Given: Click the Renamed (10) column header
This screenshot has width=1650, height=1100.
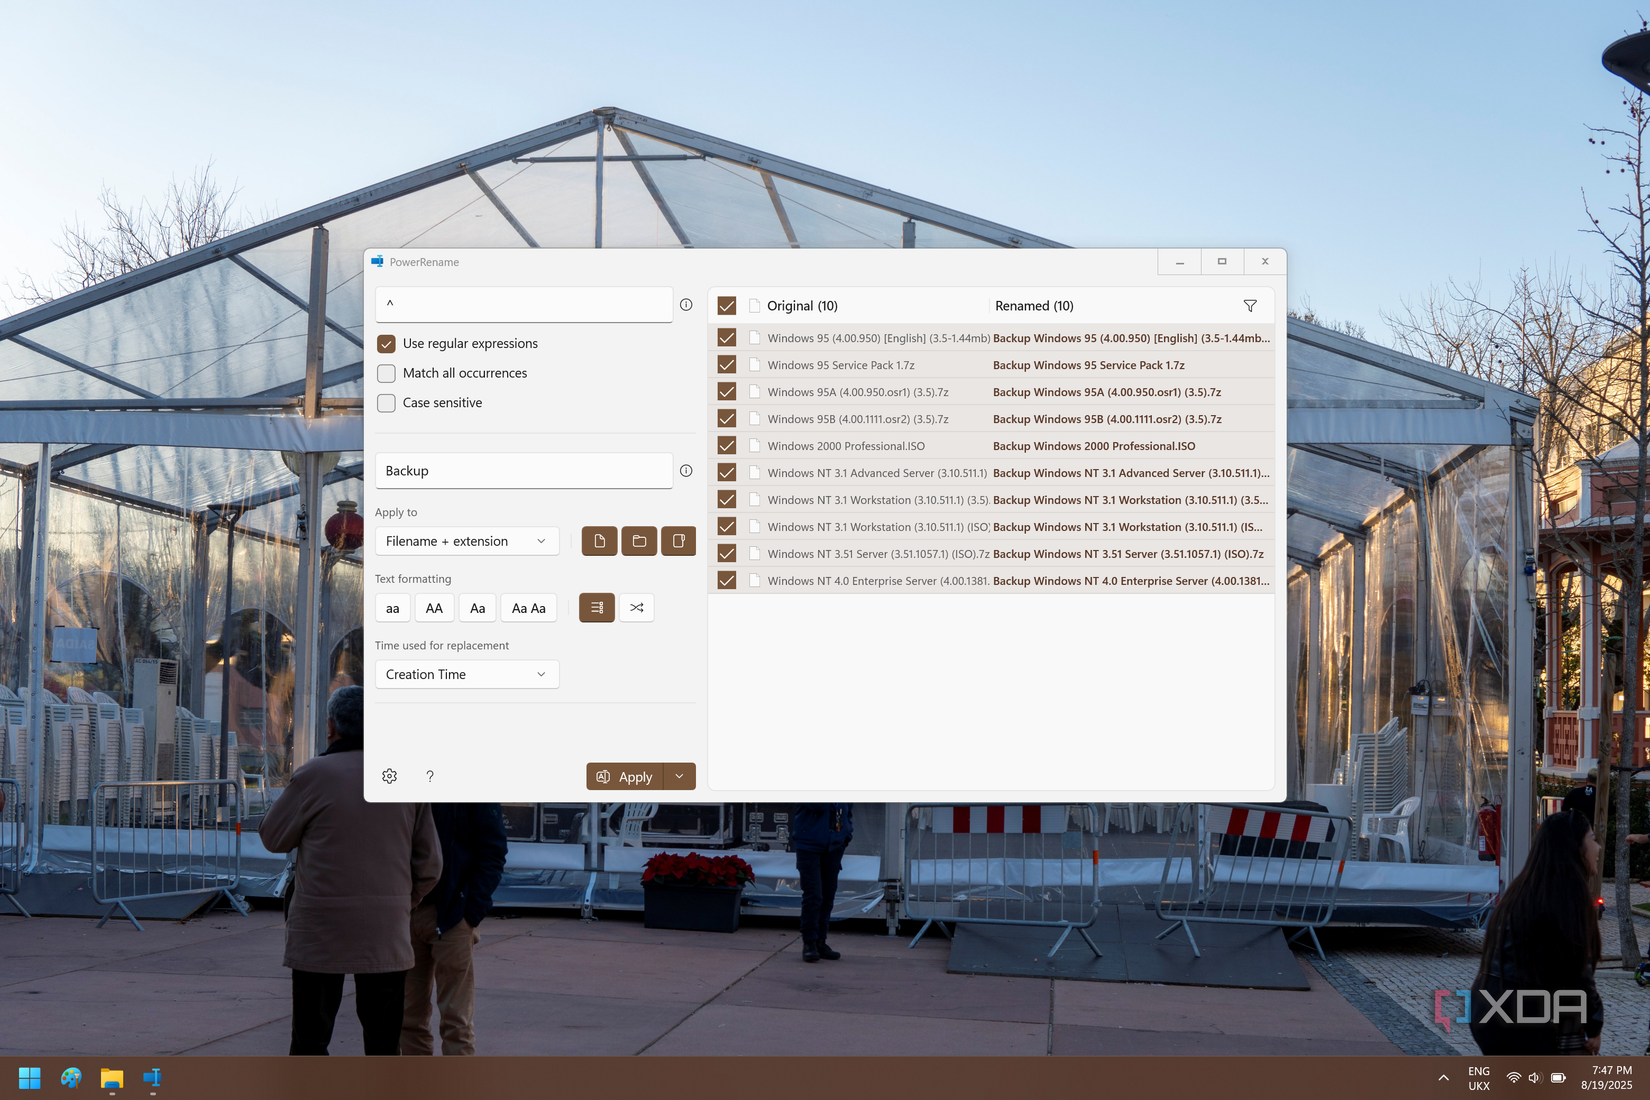Looking at the screenshot, I should click(1034, 306).
